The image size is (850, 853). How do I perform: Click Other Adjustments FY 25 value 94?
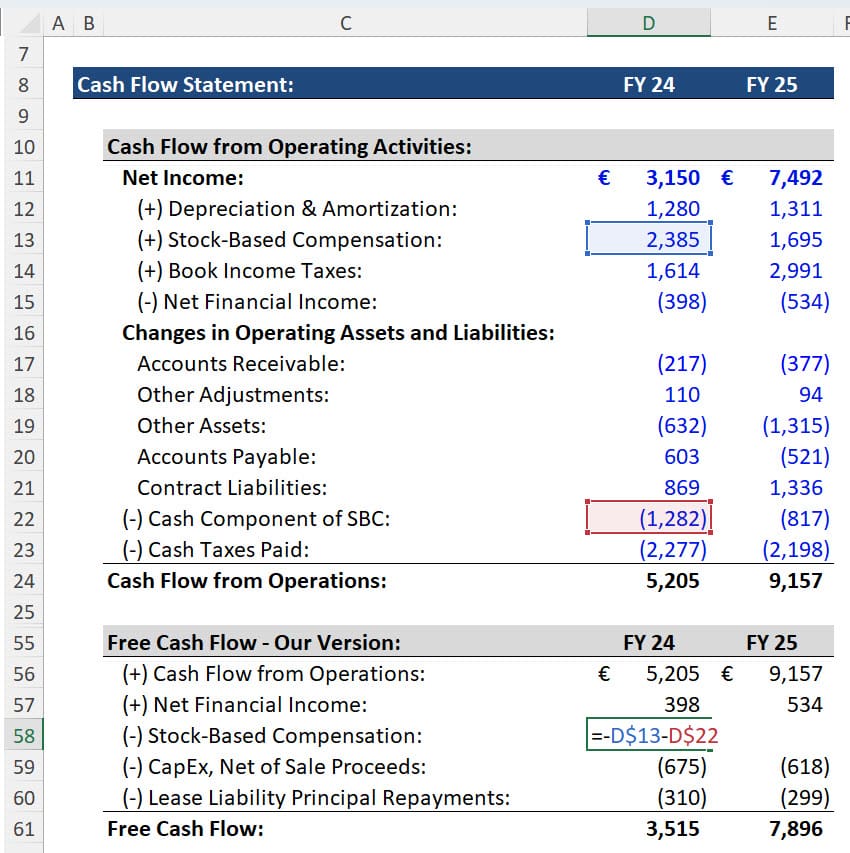pyautogui.click(x=810, y=395)
